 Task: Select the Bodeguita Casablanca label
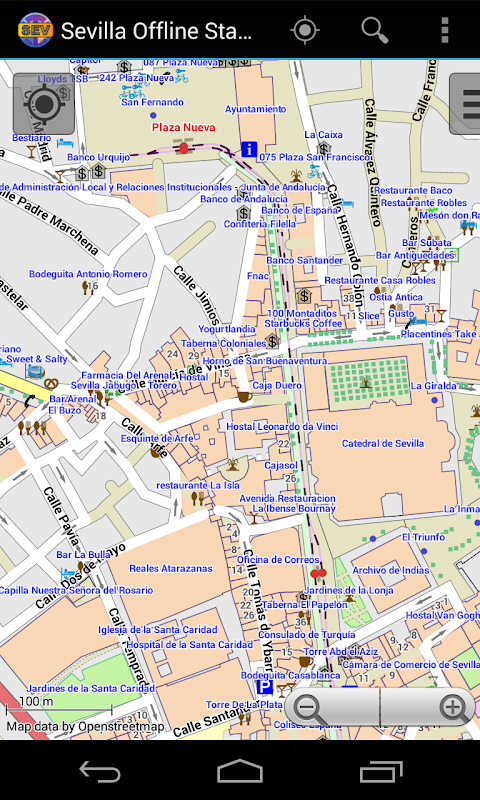coord(290,676)
